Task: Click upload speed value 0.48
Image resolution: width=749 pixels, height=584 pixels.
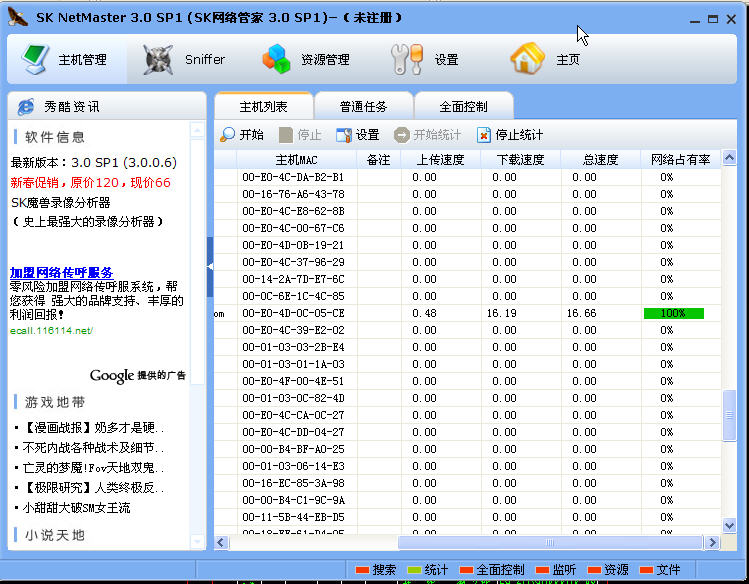Action: [424, 313]
